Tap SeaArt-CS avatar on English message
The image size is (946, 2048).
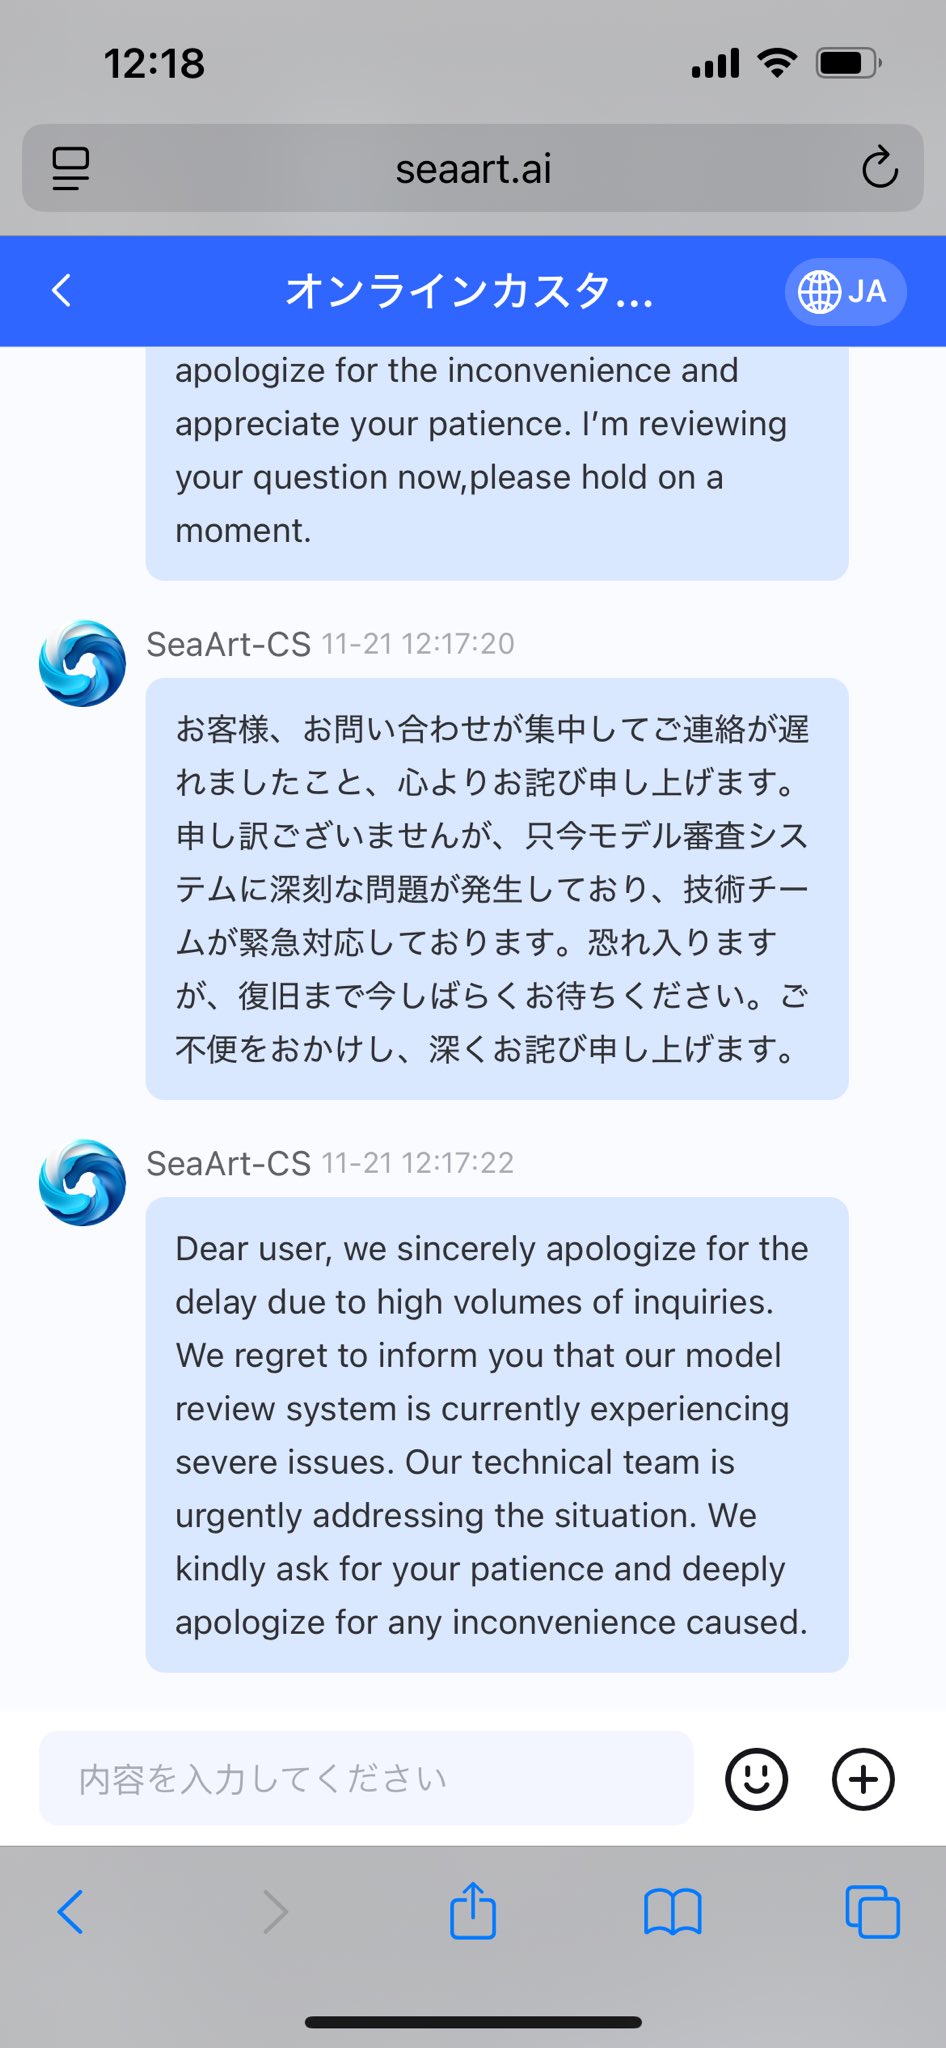click(82, 1182)
